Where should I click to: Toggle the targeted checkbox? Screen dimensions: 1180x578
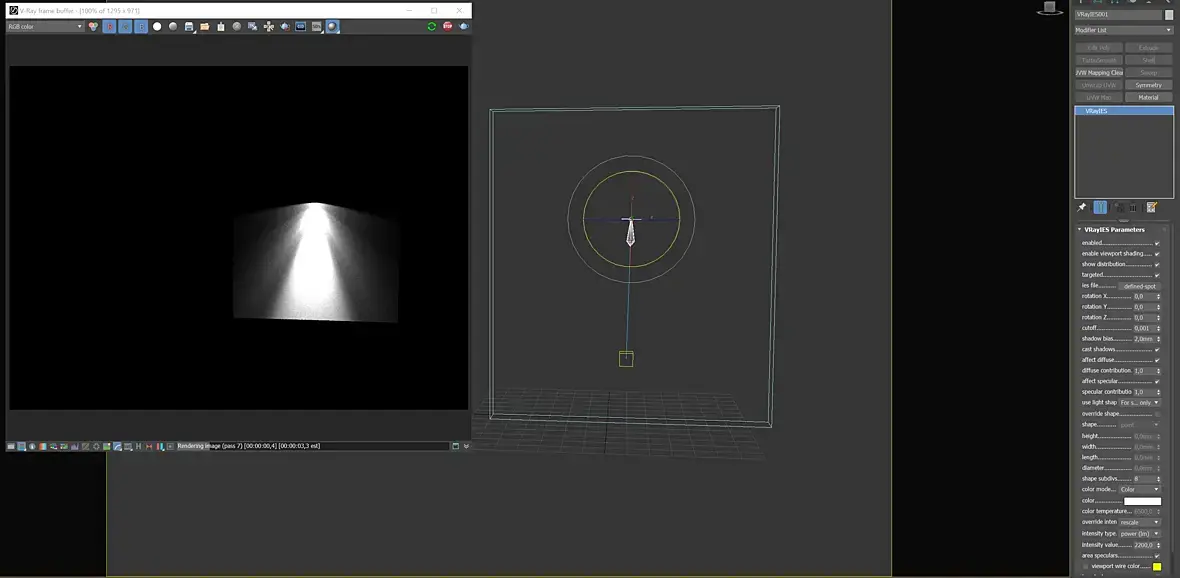[x=1157, y=275]
